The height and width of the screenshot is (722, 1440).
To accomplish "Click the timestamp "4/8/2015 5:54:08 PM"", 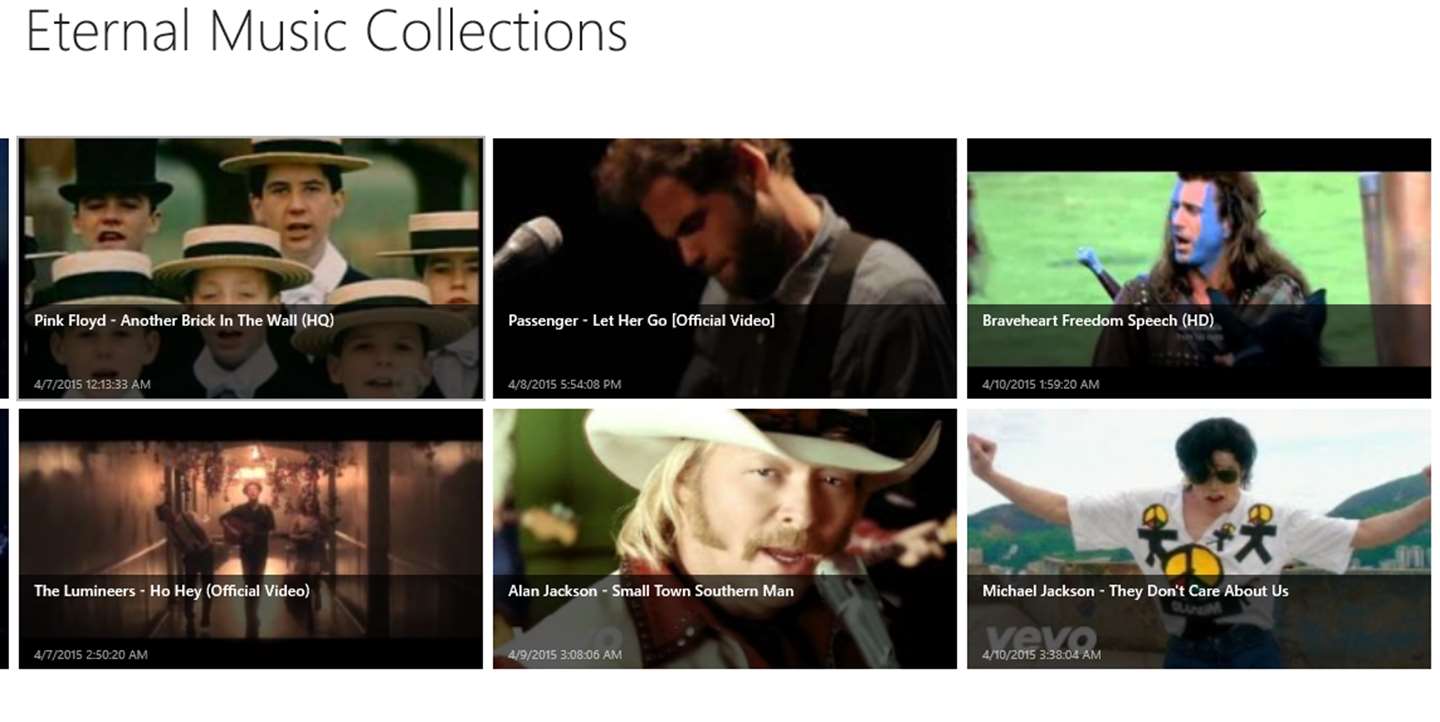I will (x=564, y=385).
